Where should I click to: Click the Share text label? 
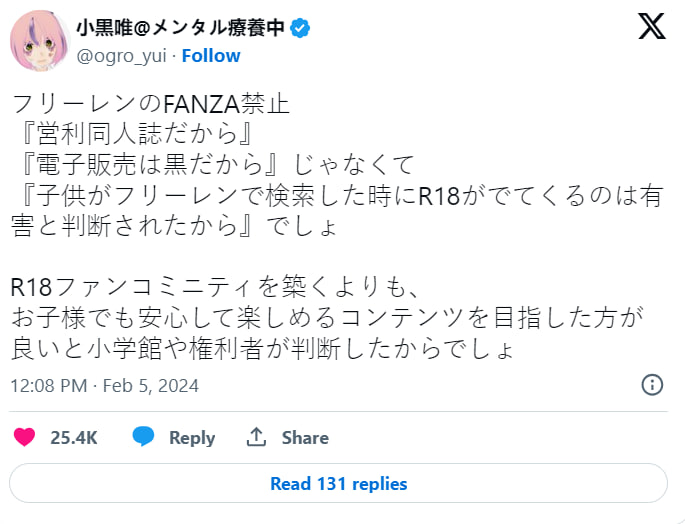(x=305, y=437)
